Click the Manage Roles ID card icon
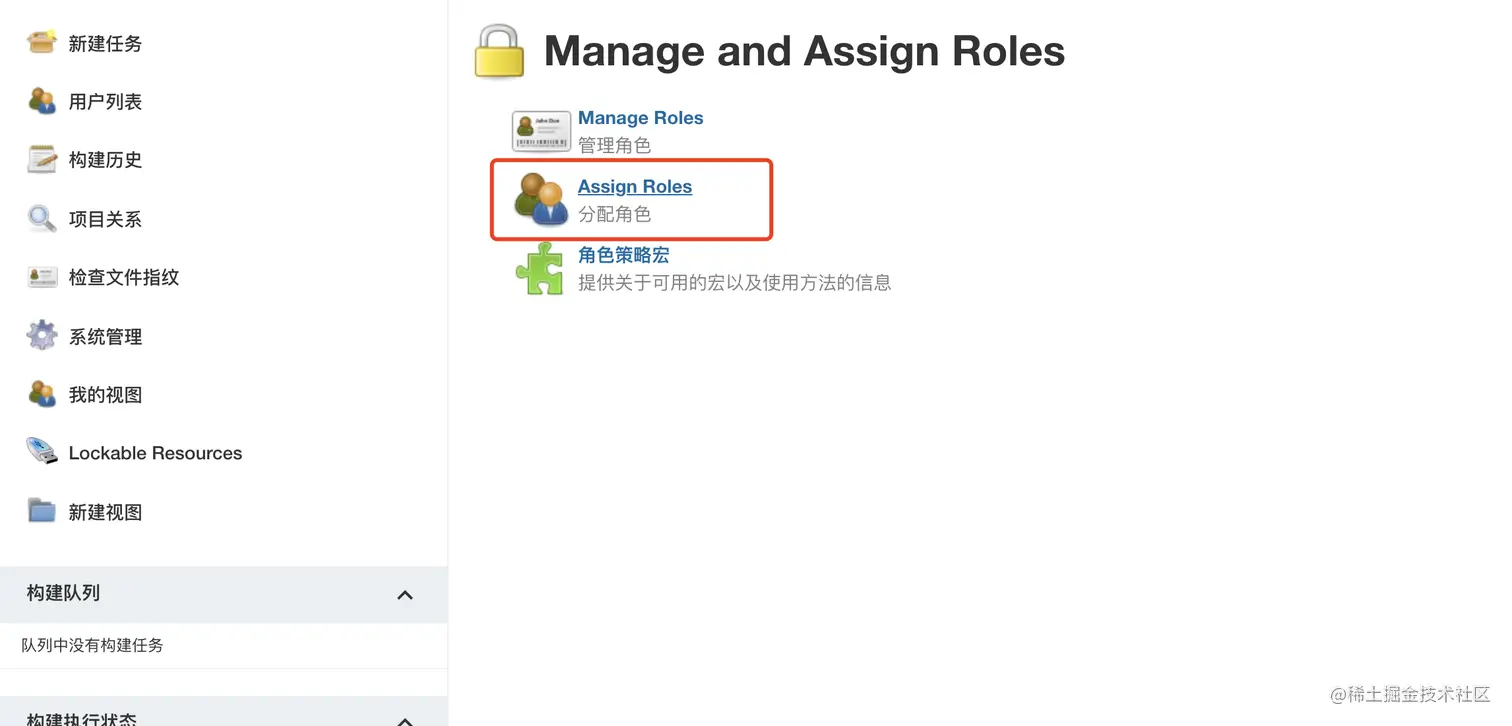 pyautogui.click(x=541, y=131)
